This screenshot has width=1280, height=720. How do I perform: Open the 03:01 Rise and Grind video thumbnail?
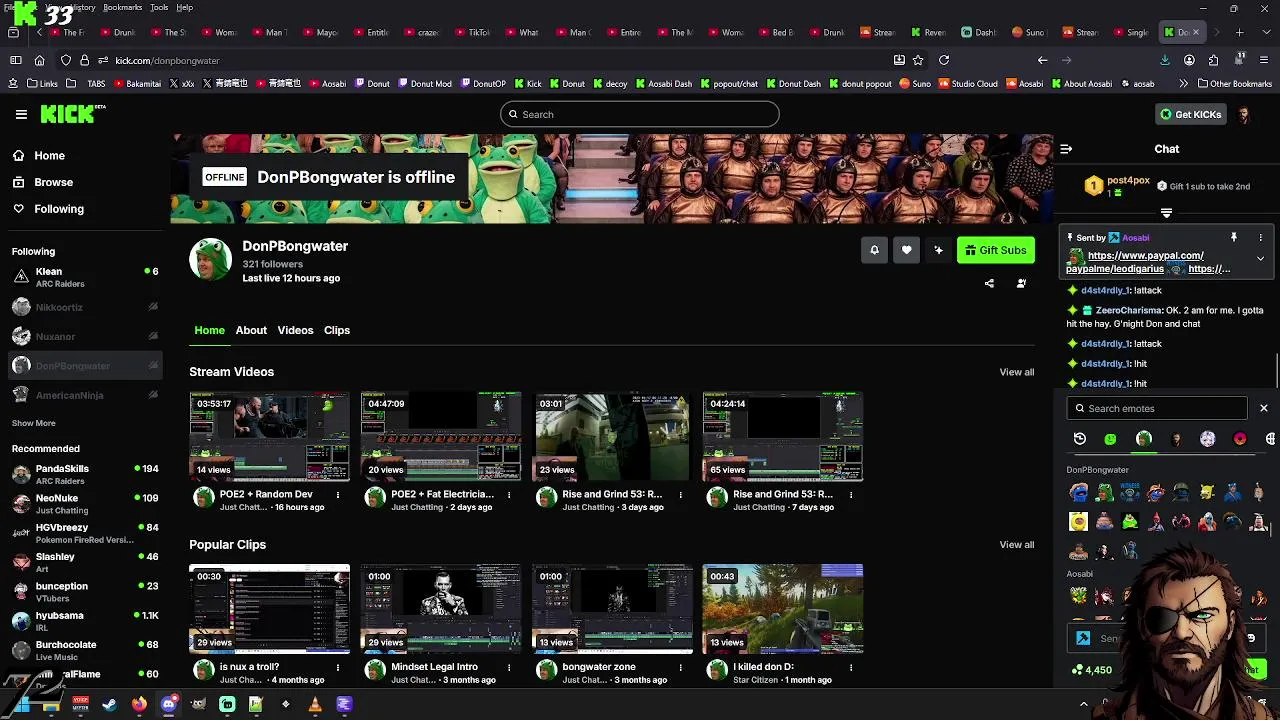[612, 437]
